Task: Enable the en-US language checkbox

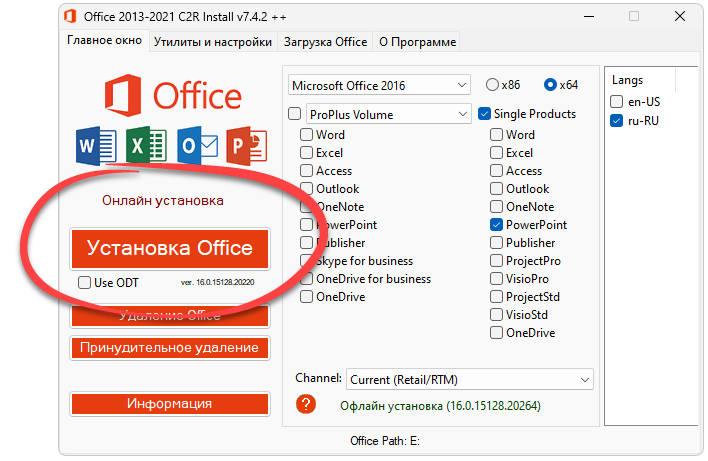Action: [x=616, y=102]
